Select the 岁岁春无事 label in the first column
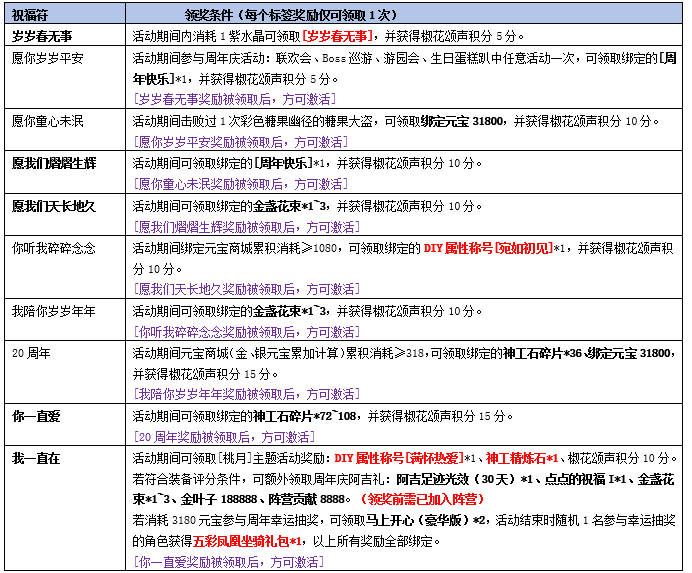 point(42,35)
